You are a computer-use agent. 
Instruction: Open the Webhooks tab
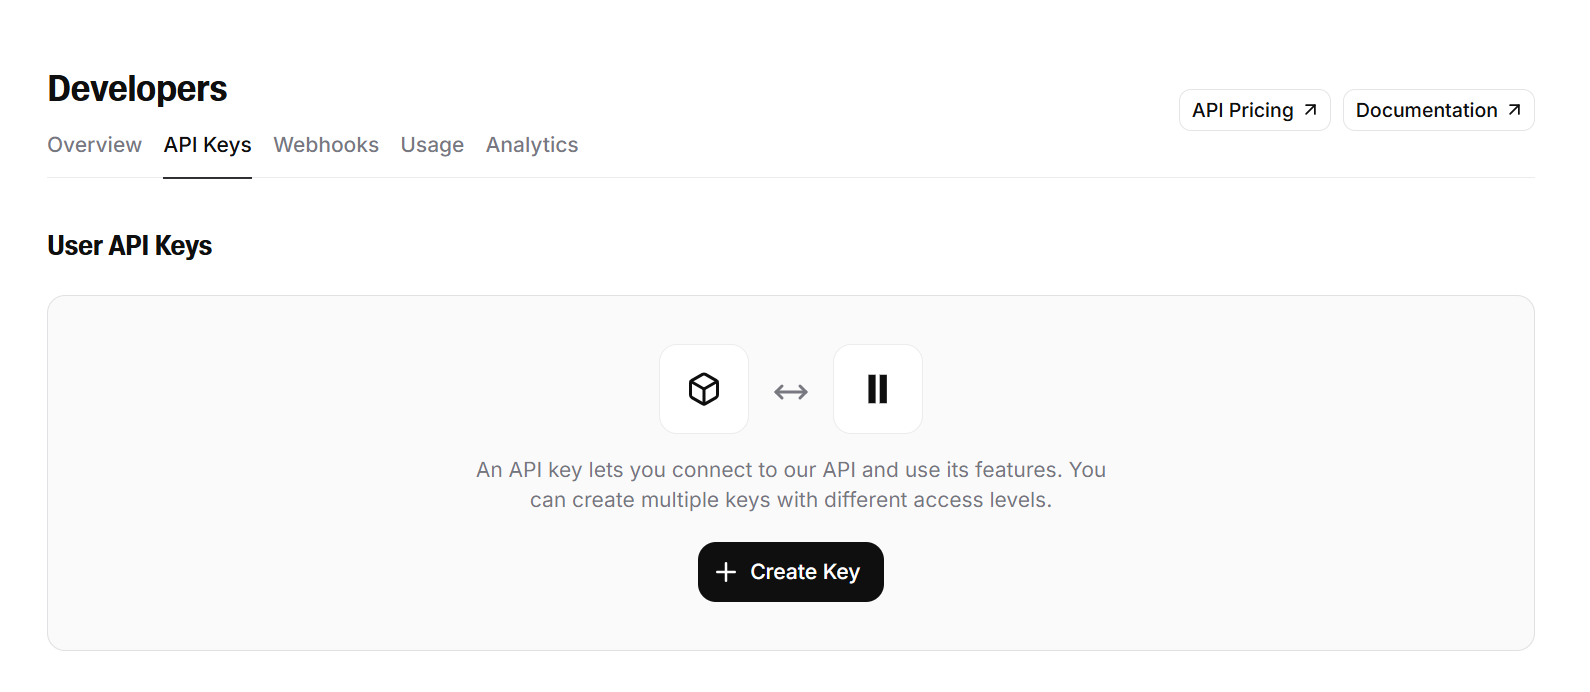point(326,145)
